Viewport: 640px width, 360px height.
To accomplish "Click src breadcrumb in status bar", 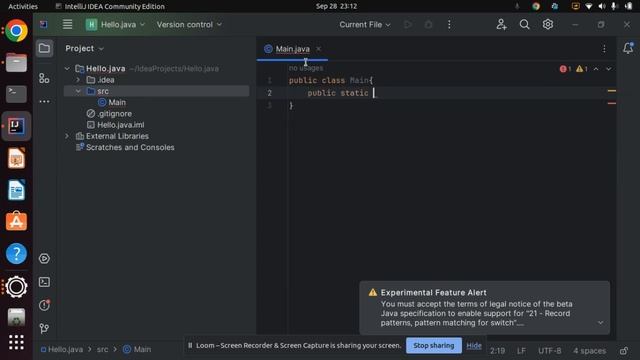I will pos(102,349).
